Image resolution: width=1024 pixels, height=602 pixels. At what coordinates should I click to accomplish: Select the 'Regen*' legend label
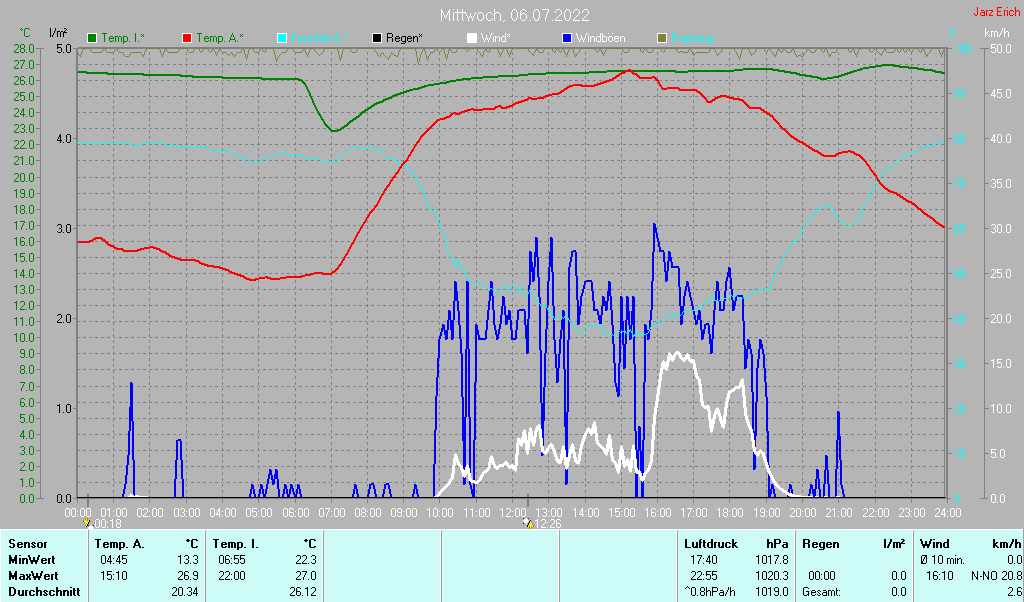click(404, 39)
